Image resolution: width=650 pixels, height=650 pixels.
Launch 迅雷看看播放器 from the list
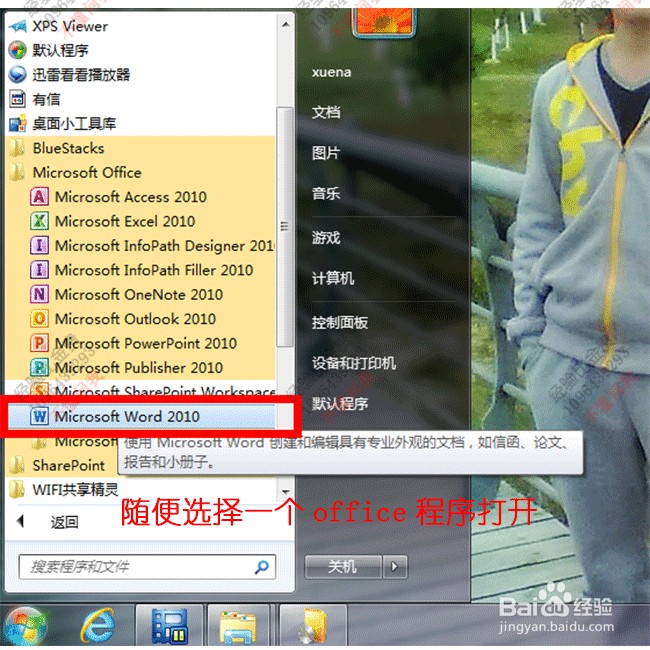tap(141, 75)
